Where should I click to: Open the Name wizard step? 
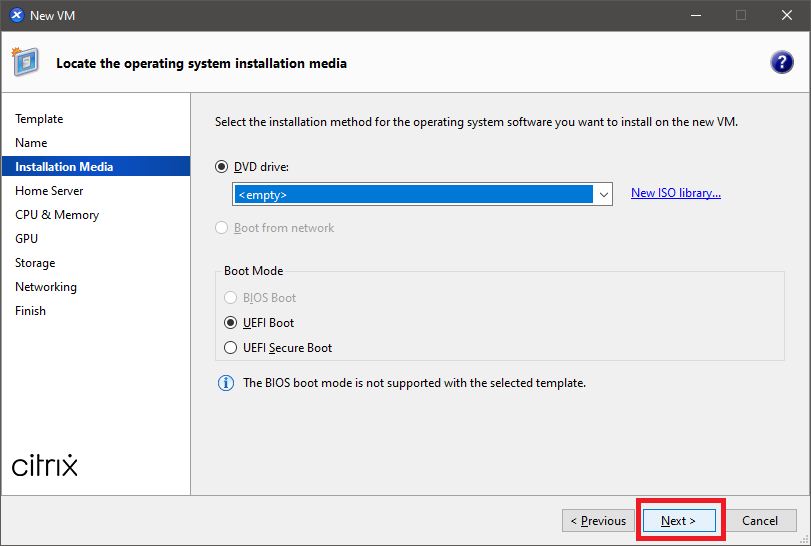[31, 143]
